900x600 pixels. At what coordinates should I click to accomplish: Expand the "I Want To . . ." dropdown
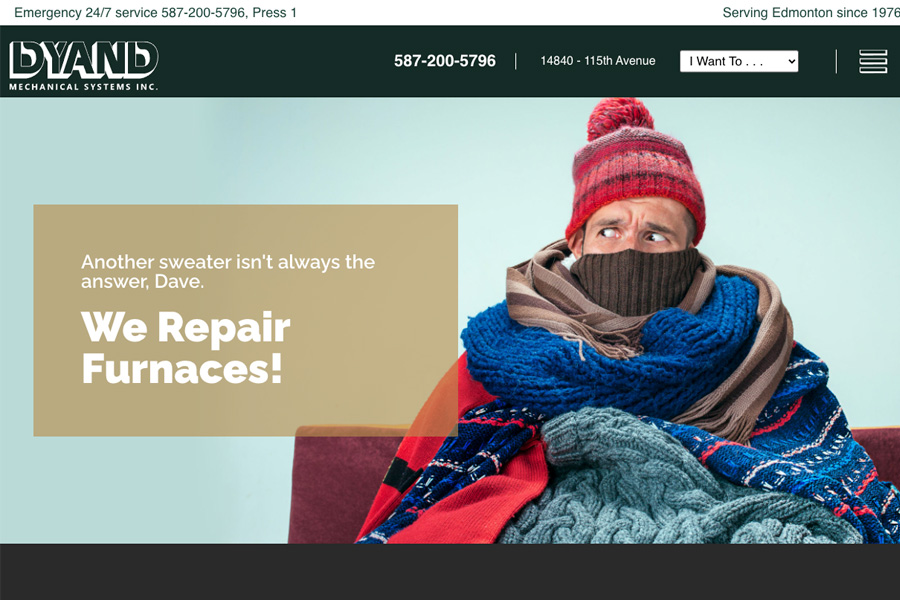tap(739, 61)
